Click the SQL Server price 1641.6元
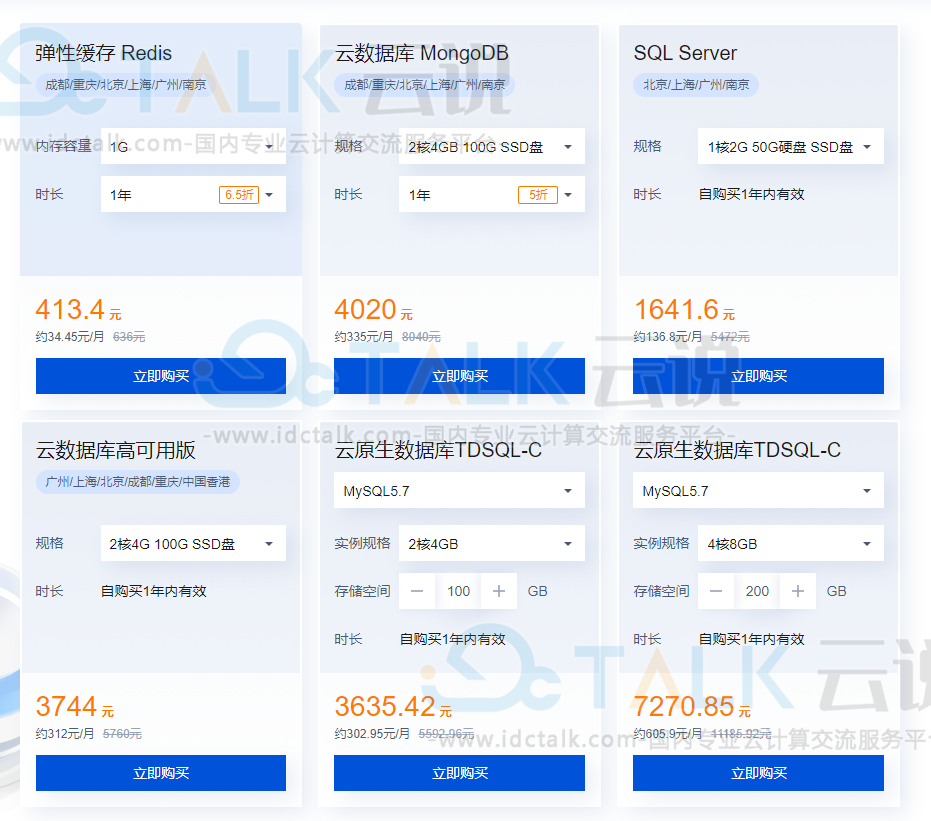The width and height of the screenshot is (931, 821). point(685,310)
